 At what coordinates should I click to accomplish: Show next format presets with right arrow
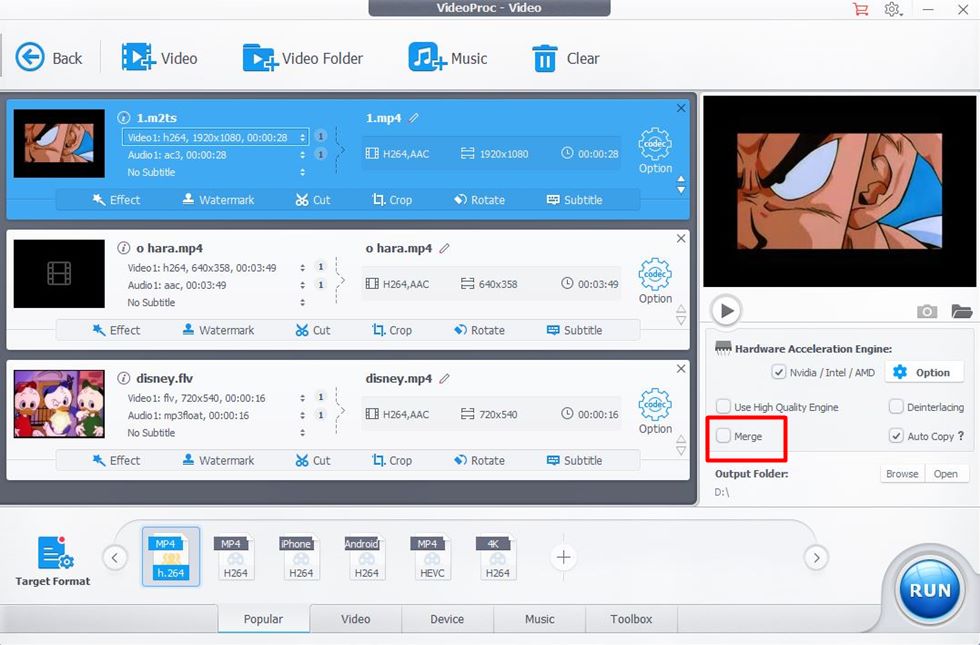click(x=816, y=558)
